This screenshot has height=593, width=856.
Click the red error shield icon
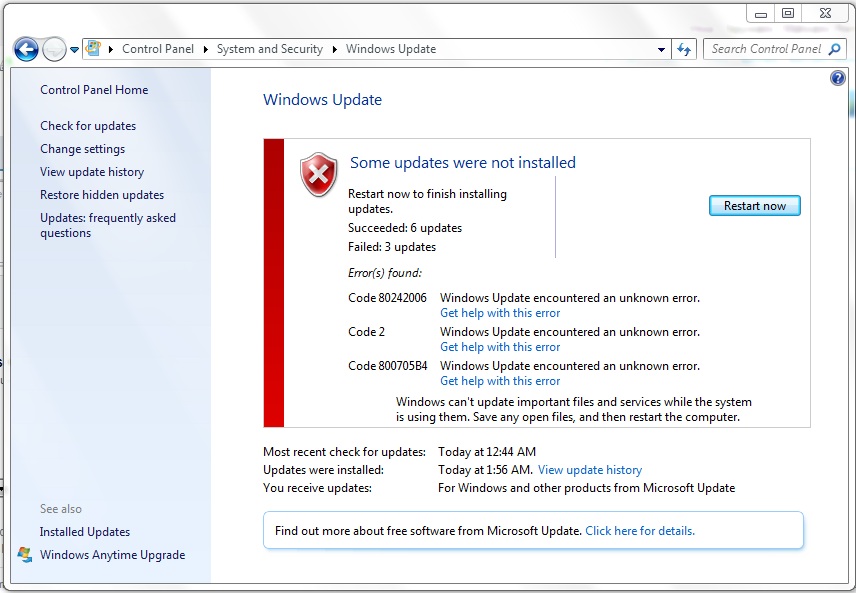point(319,174)
